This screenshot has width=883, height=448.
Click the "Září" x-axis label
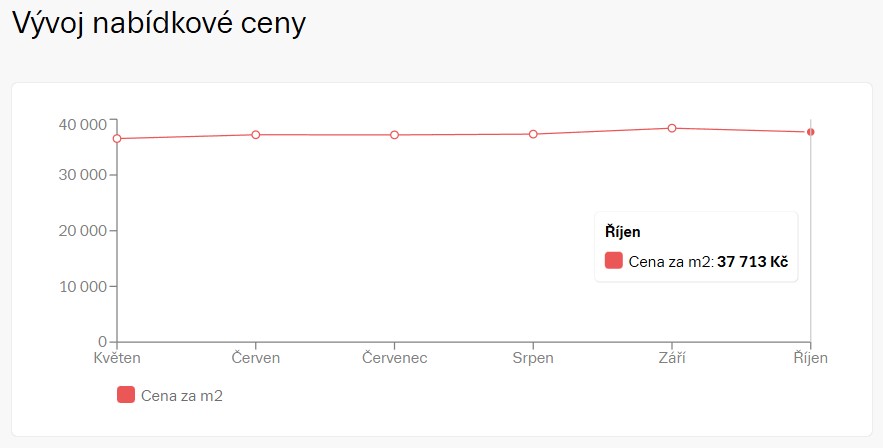[672, 358]
